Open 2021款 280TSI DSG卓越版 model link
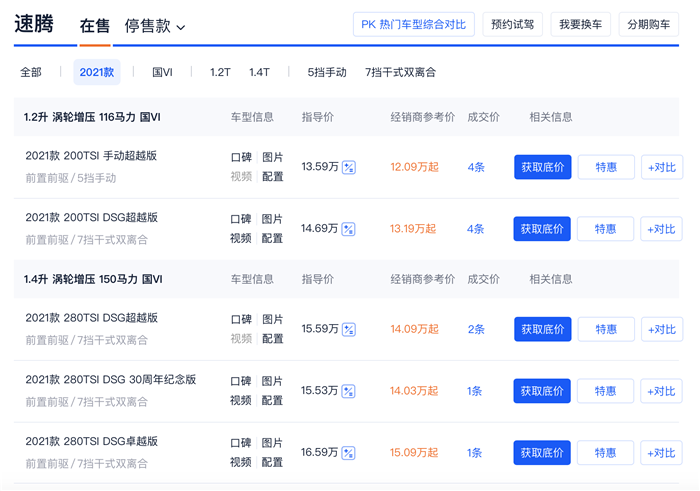The width and height of the screenshot is (700, 491). click(92, 441)
